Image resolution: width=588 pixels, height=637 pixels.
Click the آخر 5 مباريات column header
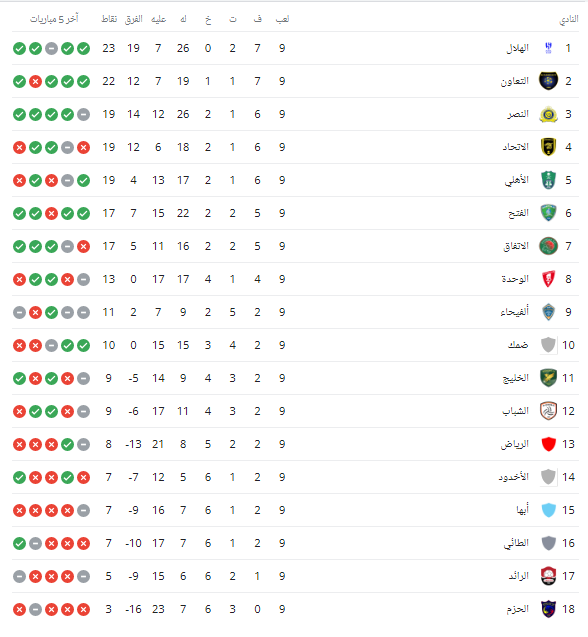[54, 19]
